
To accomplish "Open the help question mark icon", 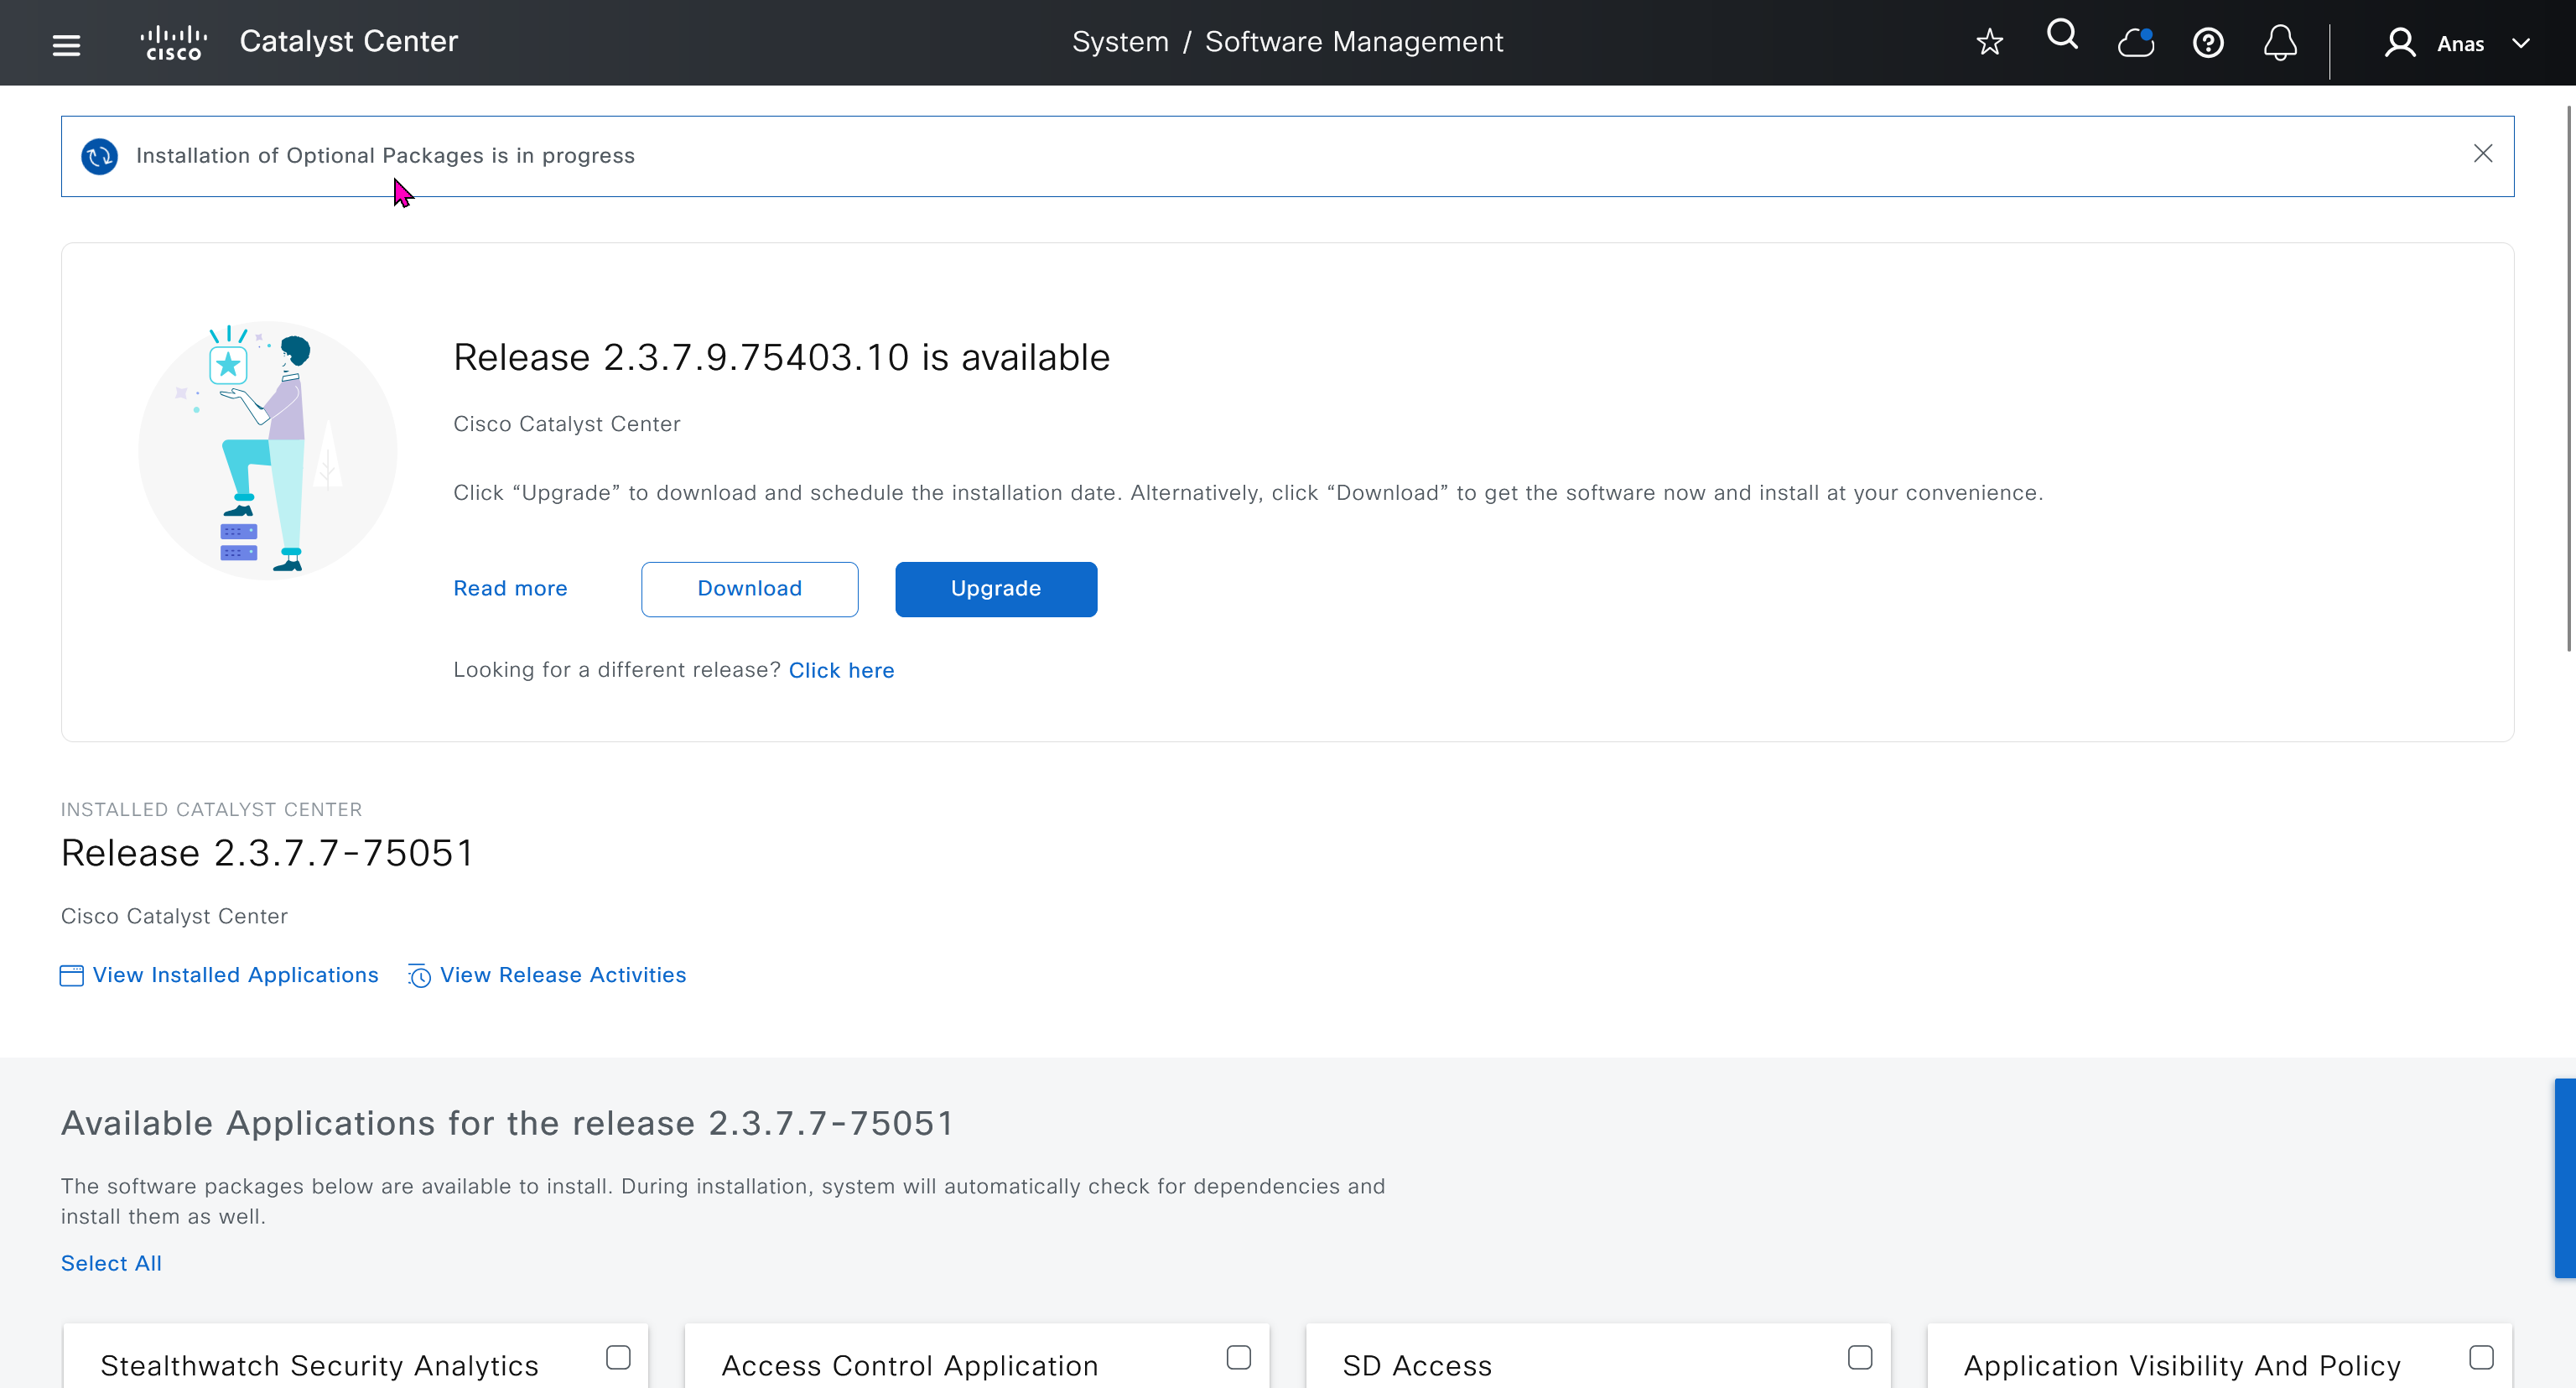I will click(x=2208, y=43).
